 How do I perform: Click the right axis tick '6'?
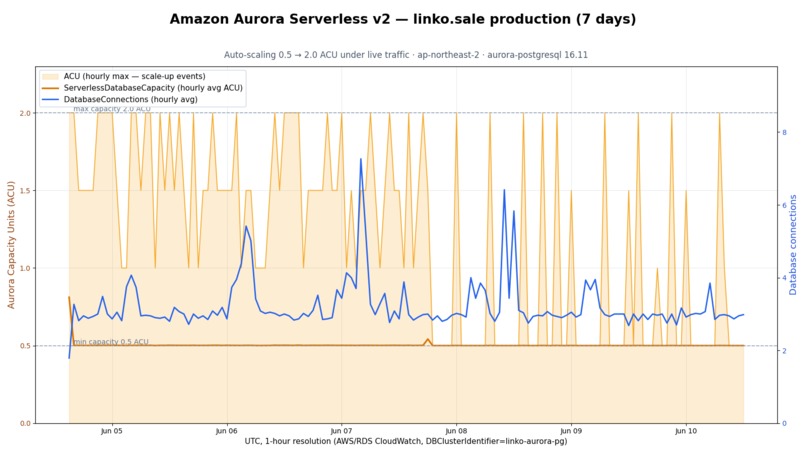pyautogui.click(x=784, y=205)
